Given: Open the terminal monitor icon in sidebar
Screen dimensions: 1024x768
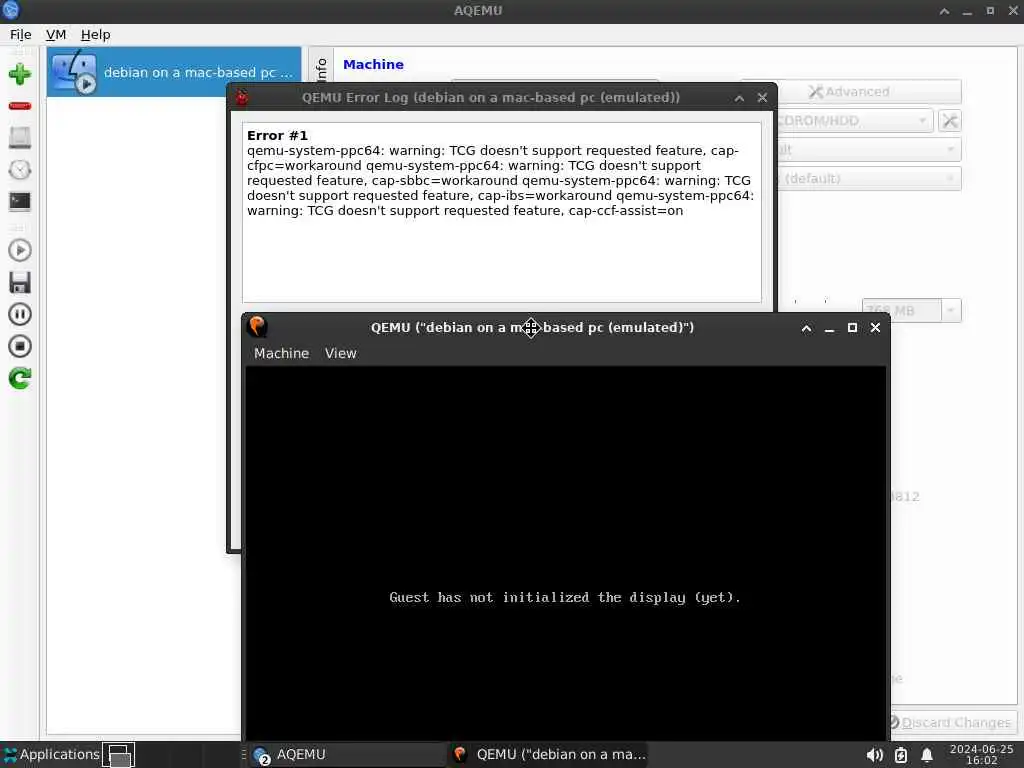Looking at the screenshot, I should coord(20,201).
